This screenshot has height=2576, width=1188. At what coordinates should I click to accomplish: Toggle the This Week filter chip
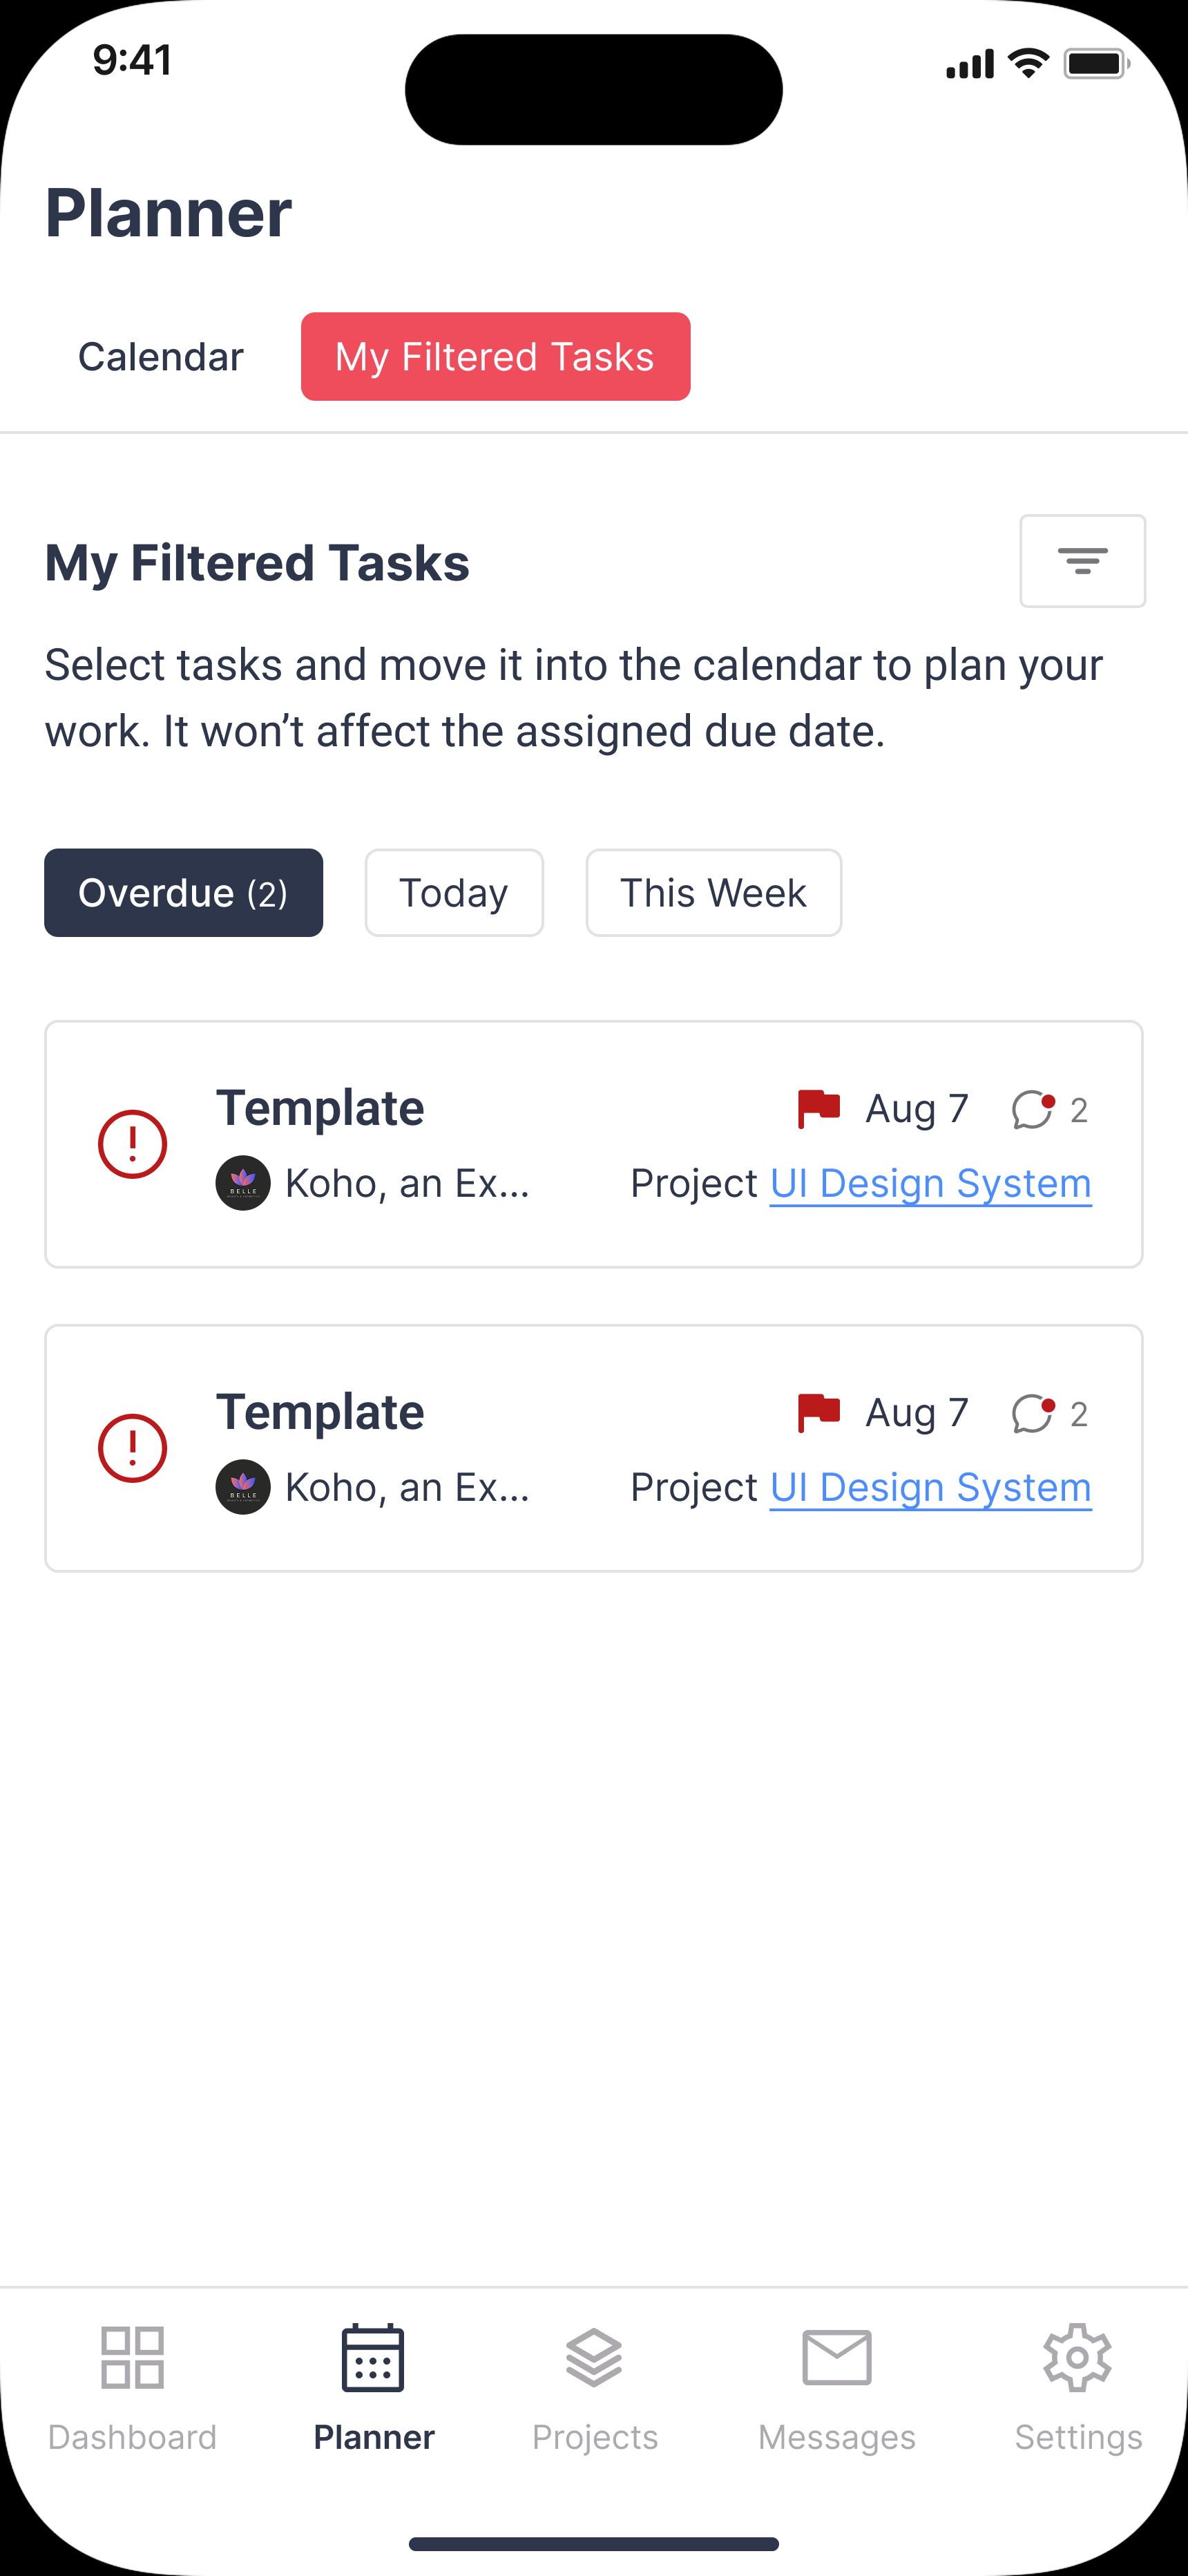point(713,893)
